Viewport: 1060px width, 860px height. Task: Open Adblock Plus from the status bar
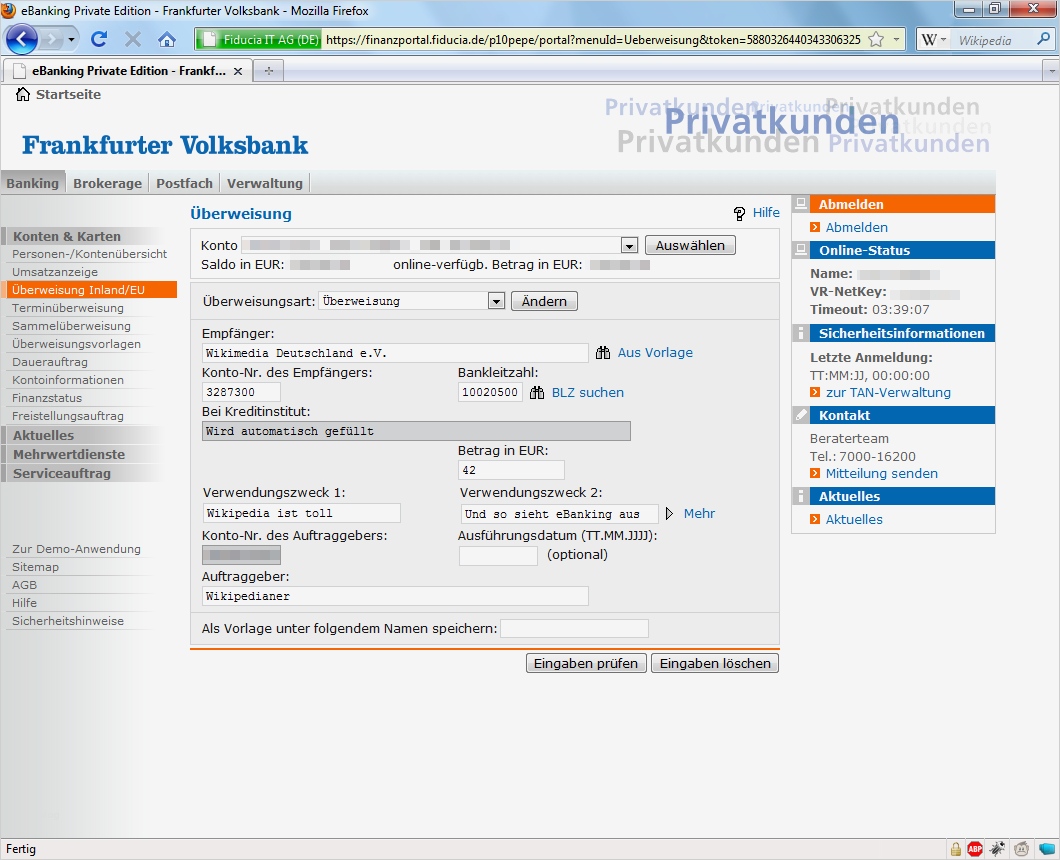[975, 848]
